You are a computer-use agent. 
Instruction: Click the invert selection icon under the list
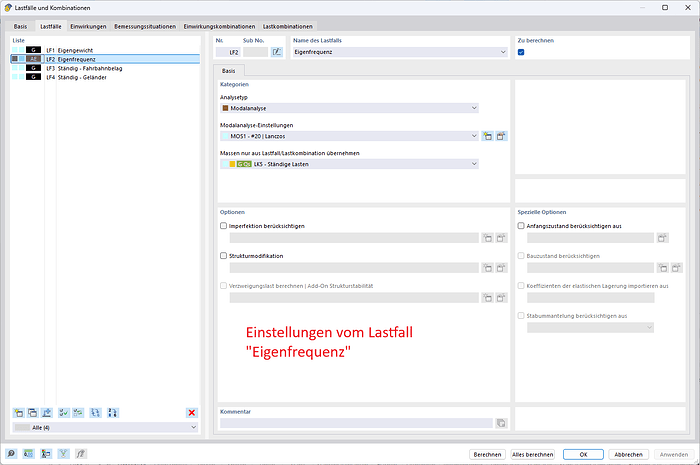tap(78, 413)
